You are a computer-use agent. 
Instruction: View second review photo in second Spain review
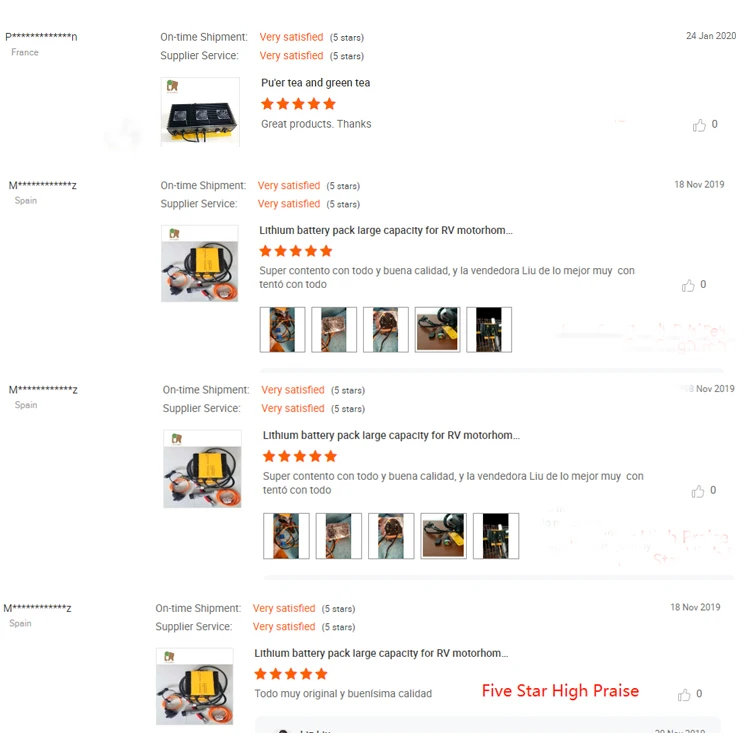click(x=339, y=536)
